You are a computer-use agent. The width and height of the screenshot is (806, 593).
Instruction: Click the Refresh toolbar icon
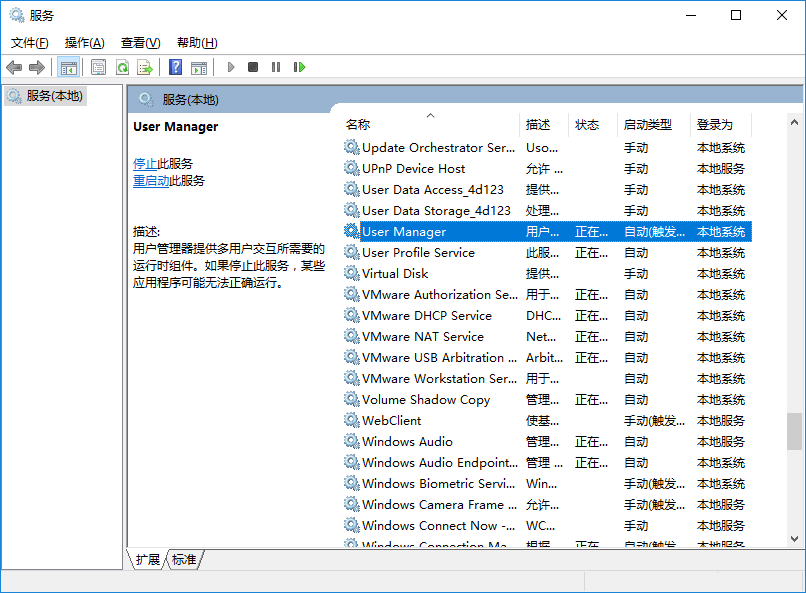[122, 67]
